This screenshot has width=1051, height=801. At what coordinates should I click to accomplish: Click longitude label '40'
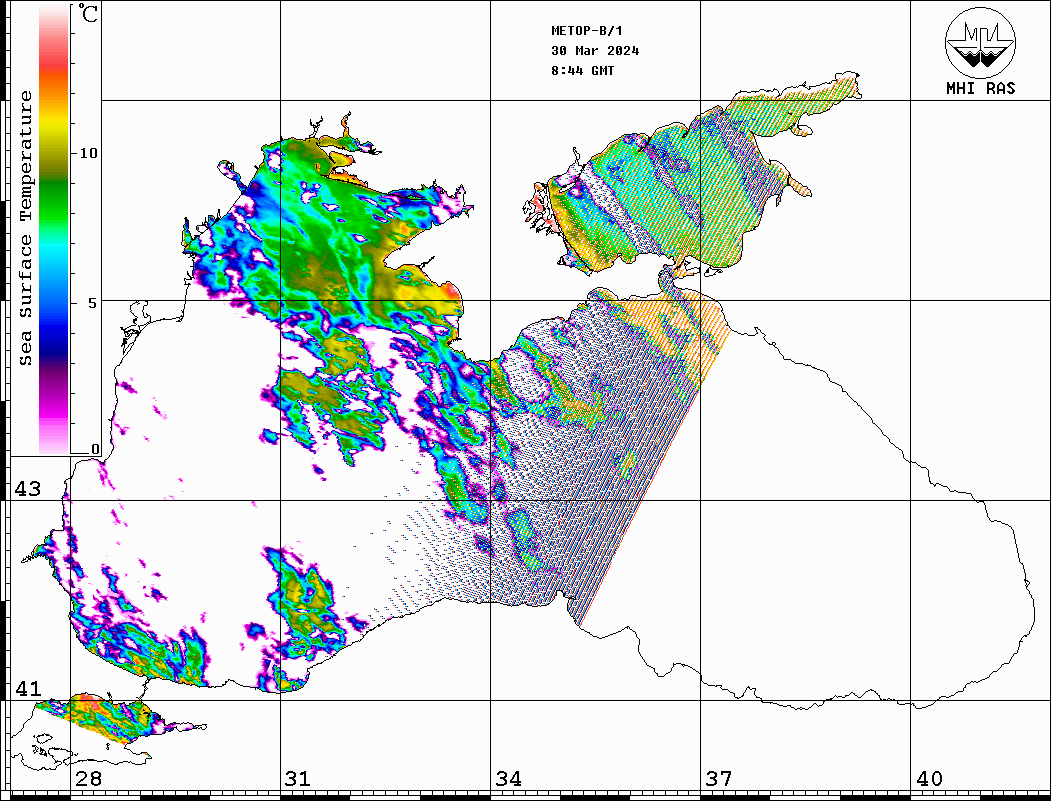point(929,778)
